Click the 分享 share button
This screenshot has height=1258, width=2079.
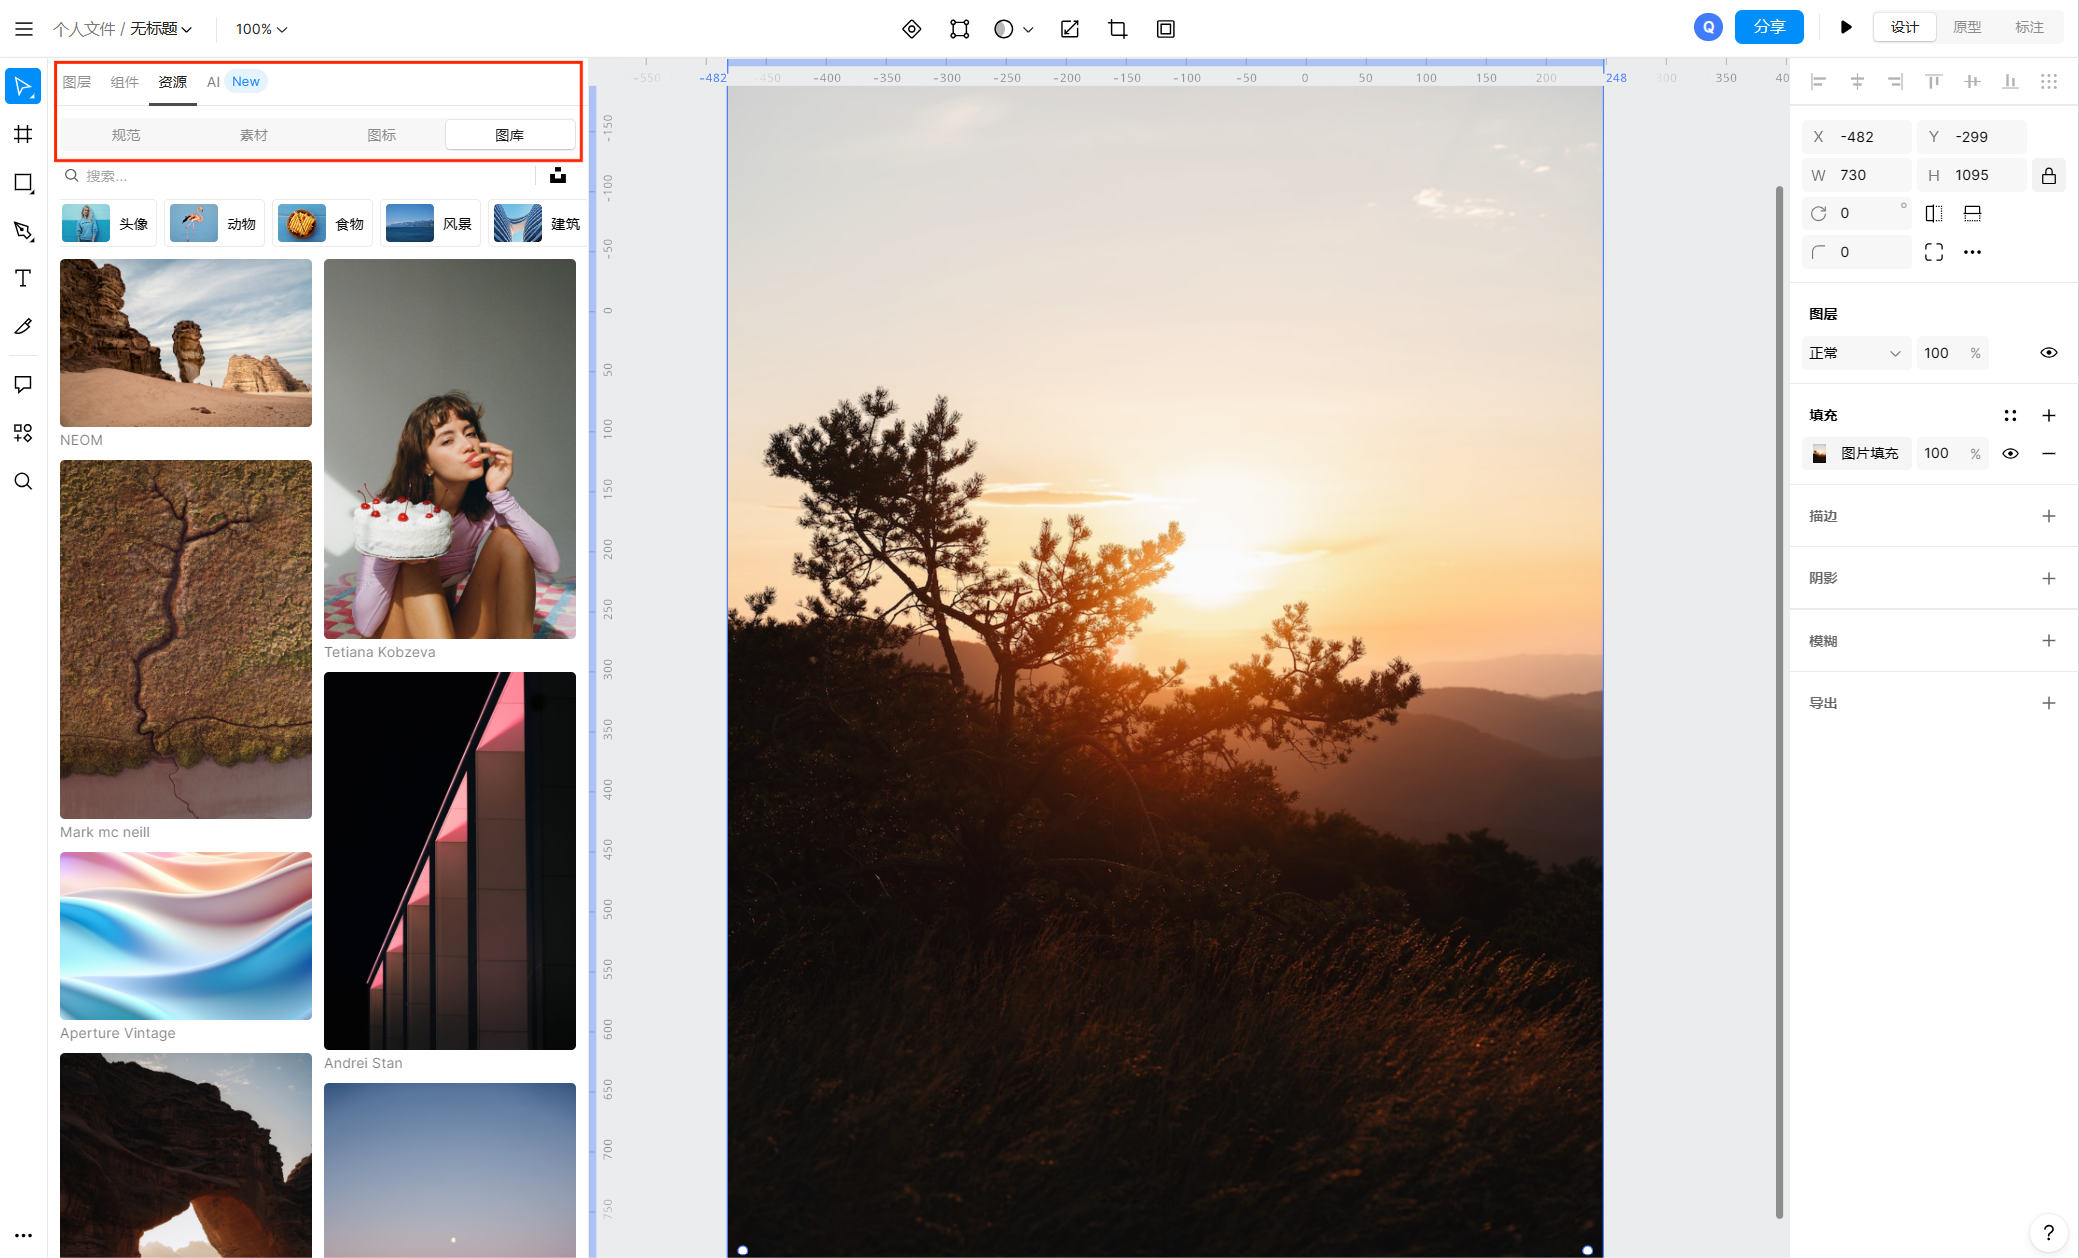pyautogui.click(x=1768, y=27)
